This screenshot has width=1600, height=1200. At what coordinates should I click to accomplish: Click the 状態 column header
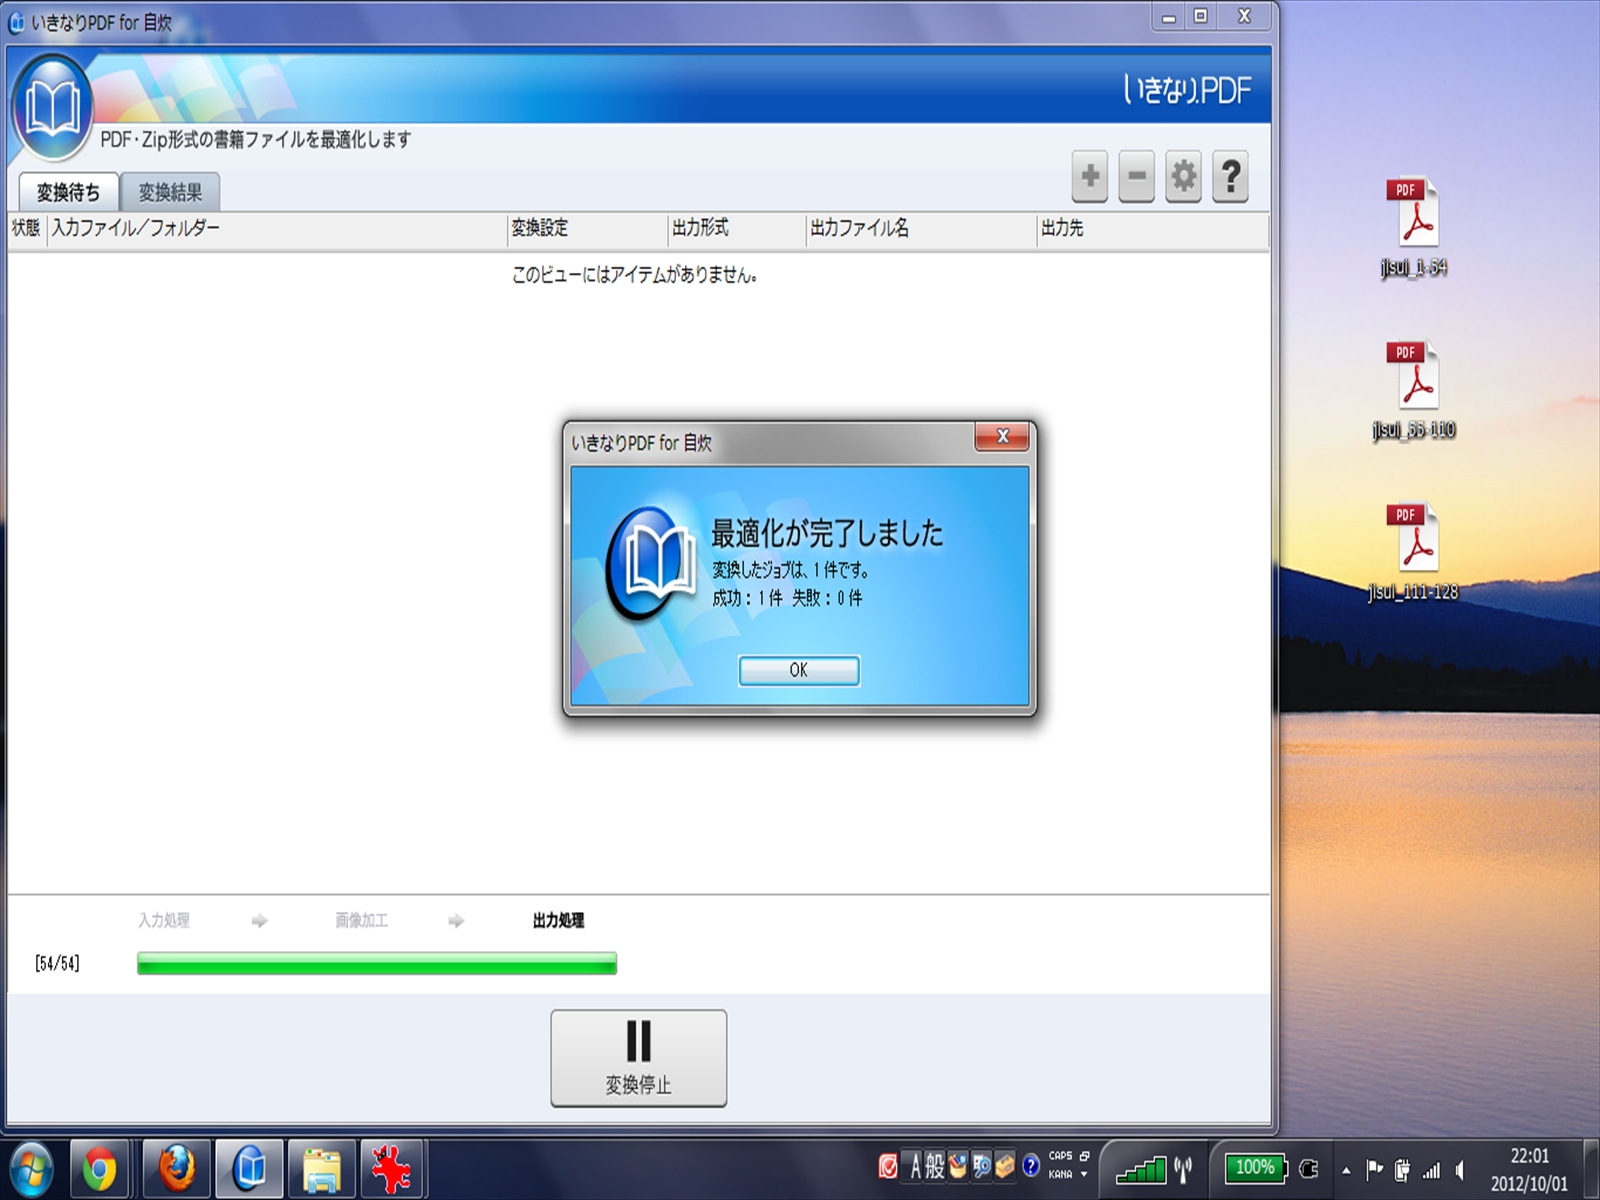click(x=26, y=228)
